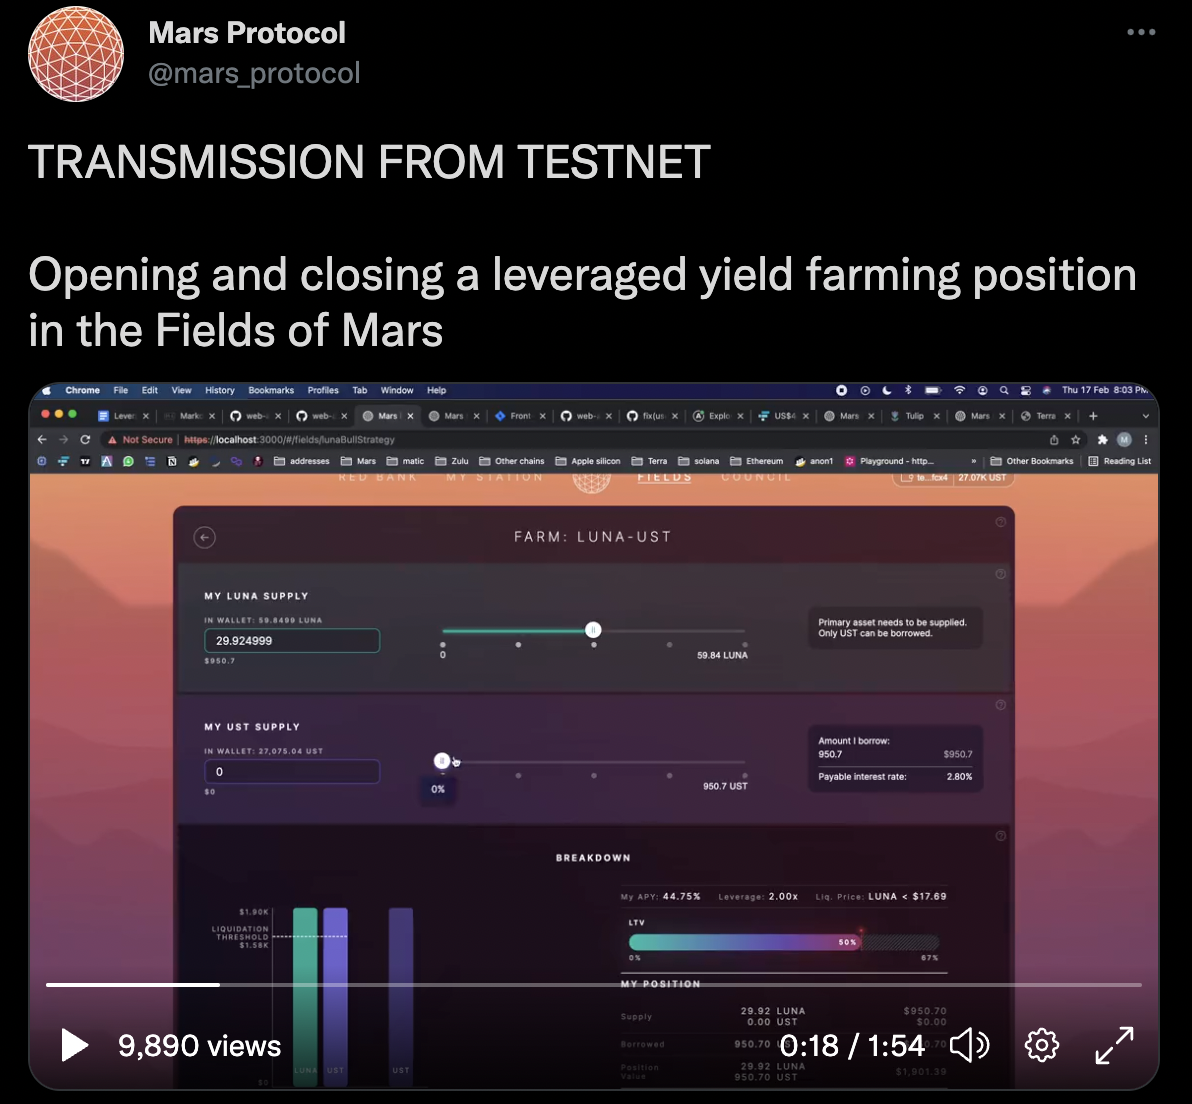This screenshot has height=1104, width=1192.
Task: Open the Profiles menu
Action: click(323, 390)
